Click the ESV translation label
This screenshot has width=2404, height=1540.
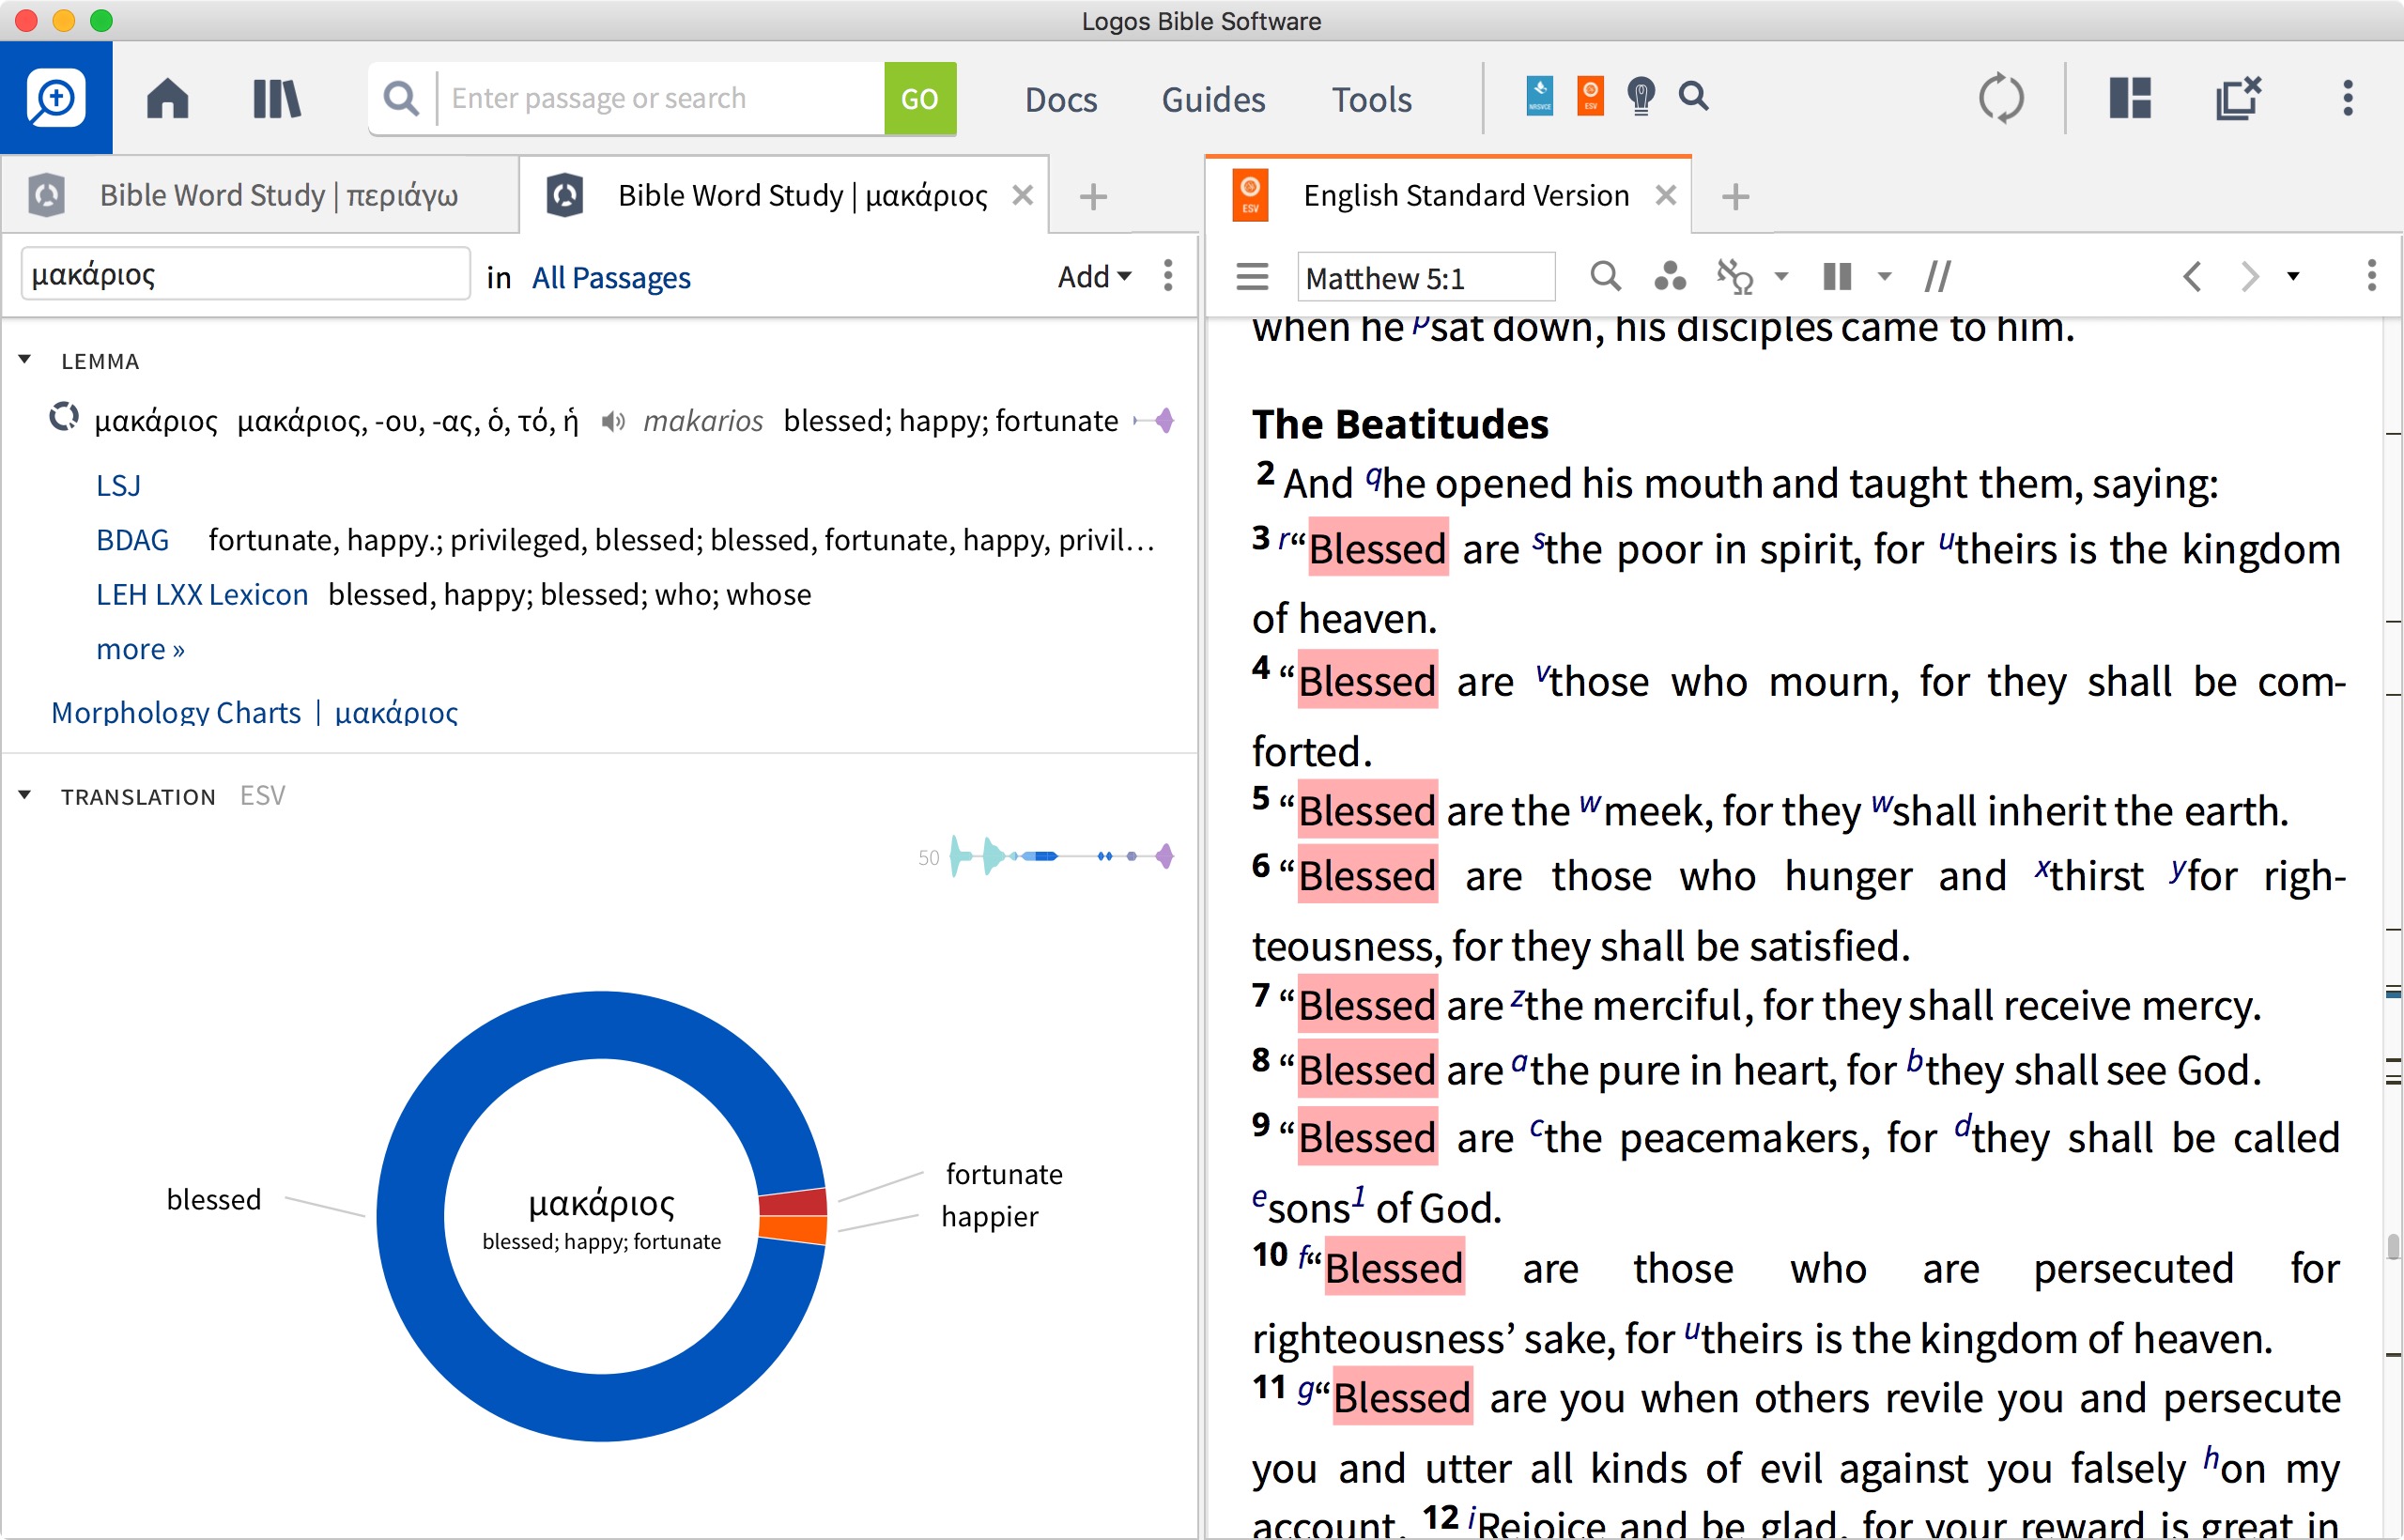tap(262, 796)
